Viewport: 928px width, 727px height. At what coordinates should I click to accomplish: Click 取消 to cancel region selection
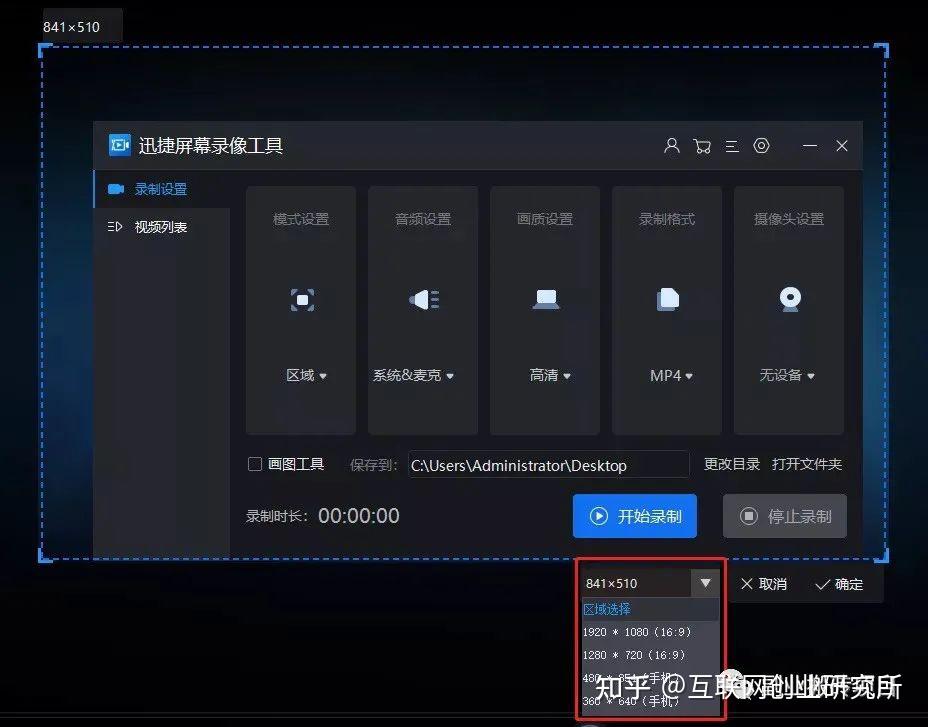pyautogui.click(x=763, y=584)
